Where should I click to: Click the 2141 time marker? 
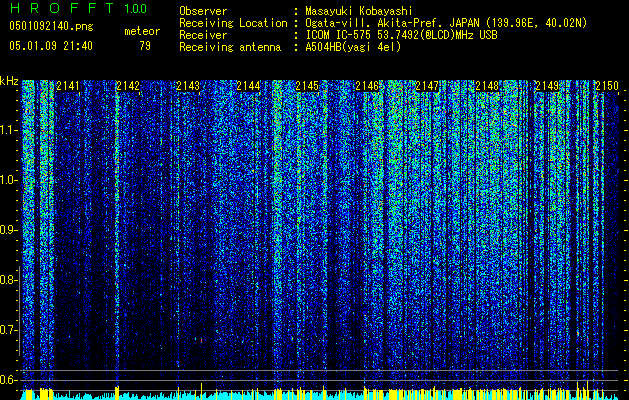[68, 86]
